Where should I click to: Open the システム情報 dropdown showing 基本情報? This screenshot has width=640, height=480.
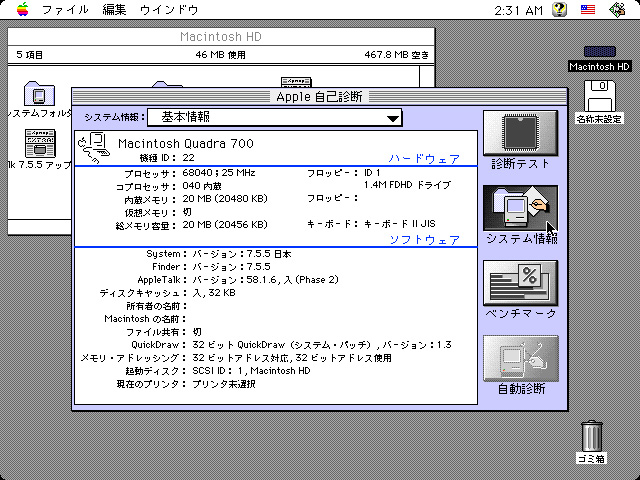(275, 118)
